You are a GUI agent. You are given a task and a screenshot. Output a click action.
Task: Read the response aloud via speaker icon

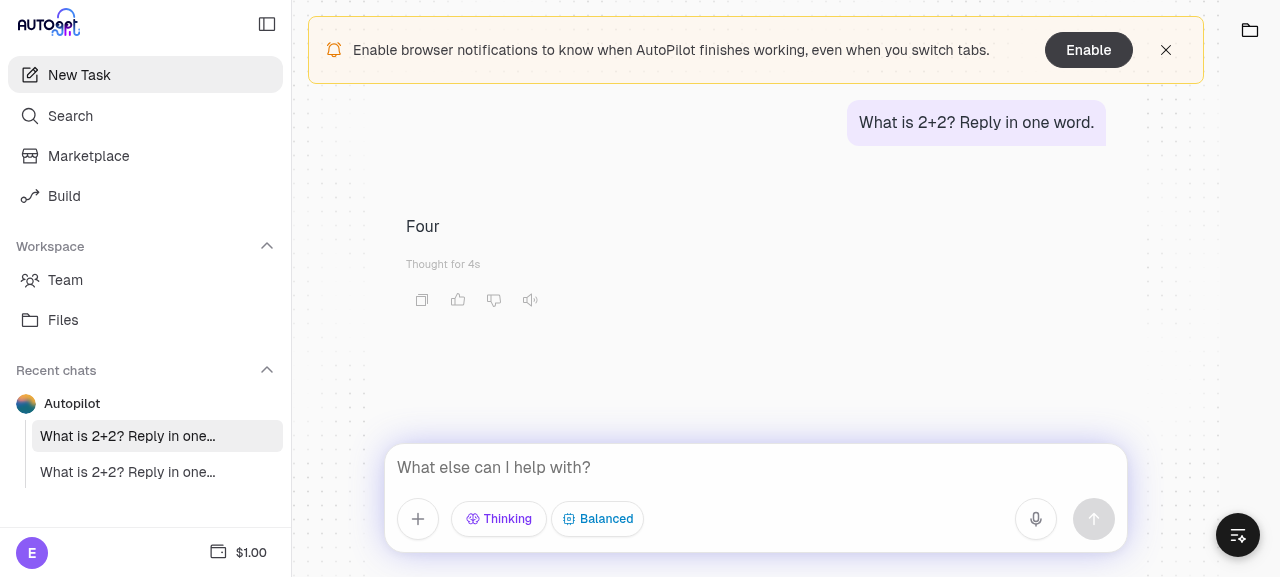pyautogui.click(x=530, y=300)
